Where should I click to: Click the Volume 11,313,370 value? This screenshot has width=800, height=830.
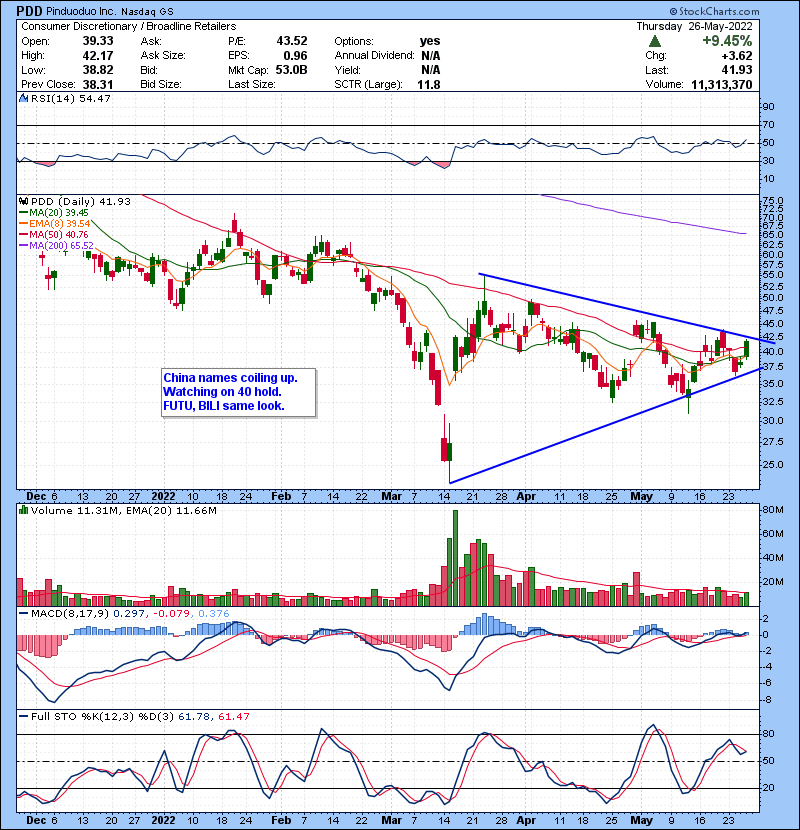pos(722,84)
